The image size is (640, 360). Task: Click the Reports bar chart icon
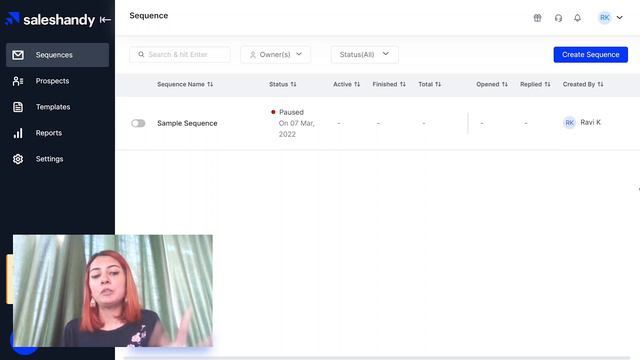(18, 133)
